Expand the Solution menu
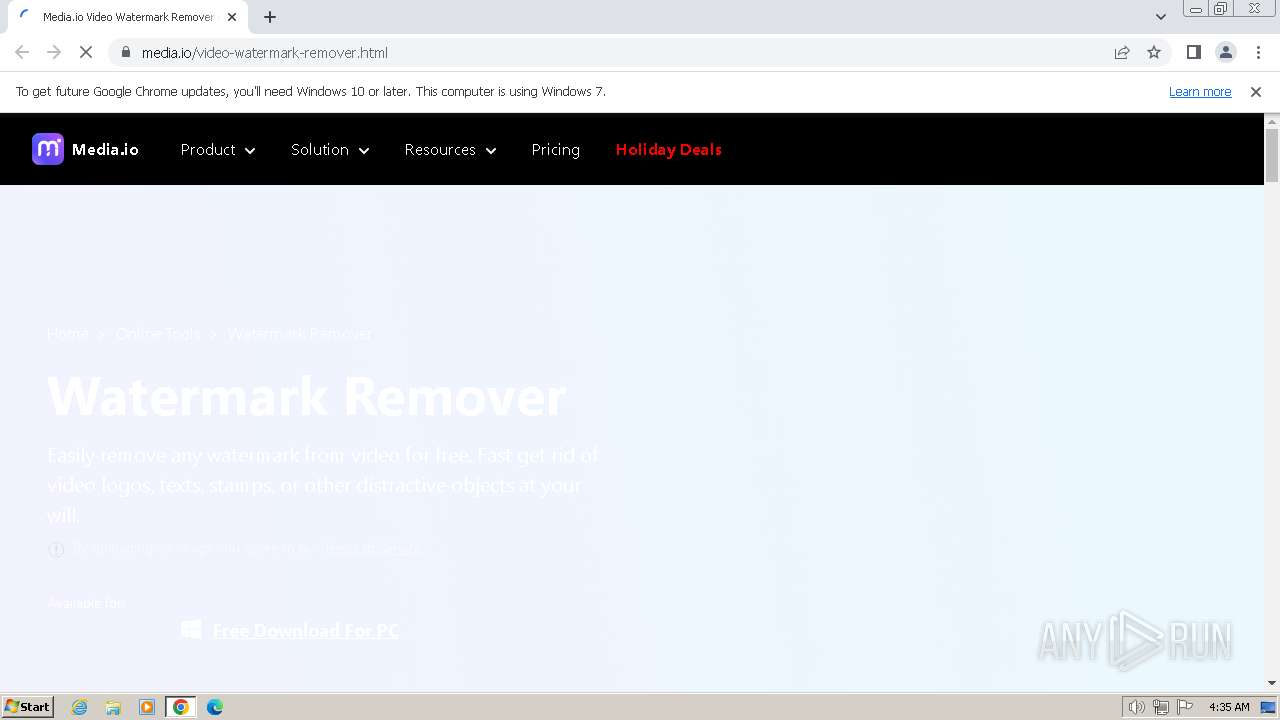The image size is (1280, 720). click(330, 149)
